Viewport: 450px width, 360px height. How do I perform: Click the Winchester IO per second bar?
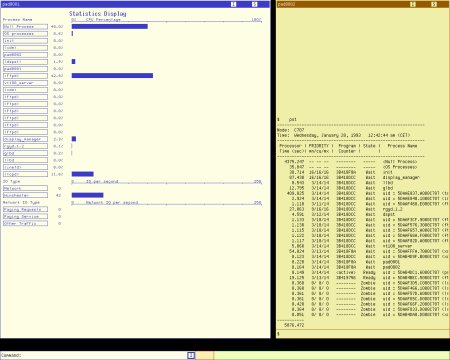pyautogui.click(x=87, y=195)
